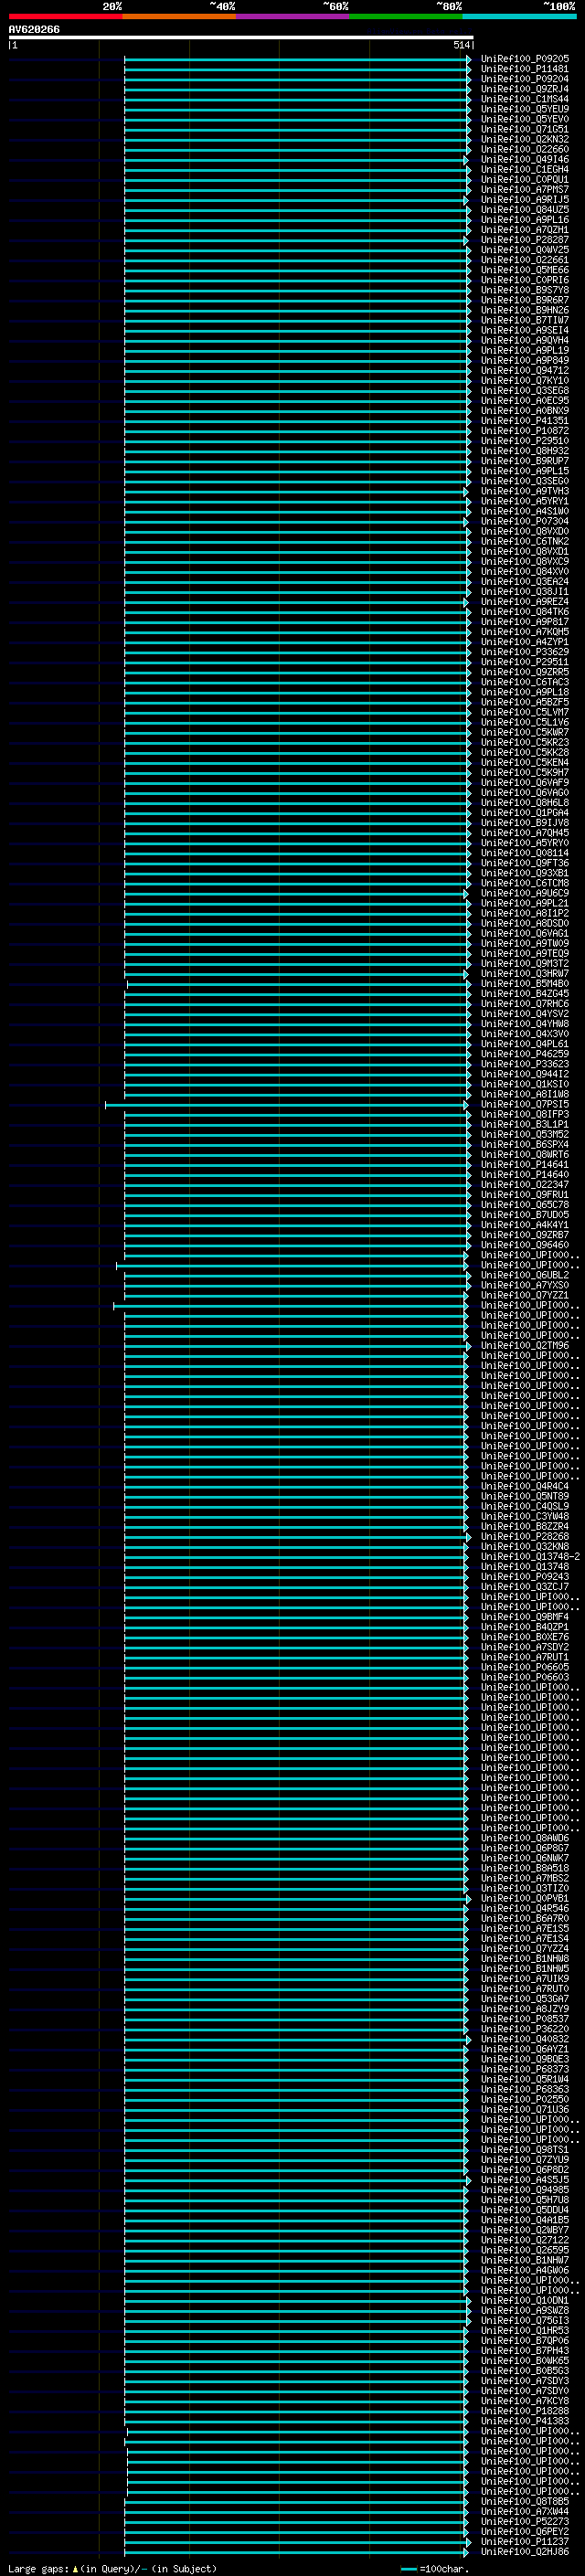Click hit label UniRef100_A4K4Y1

click(x=525, y=1225)
